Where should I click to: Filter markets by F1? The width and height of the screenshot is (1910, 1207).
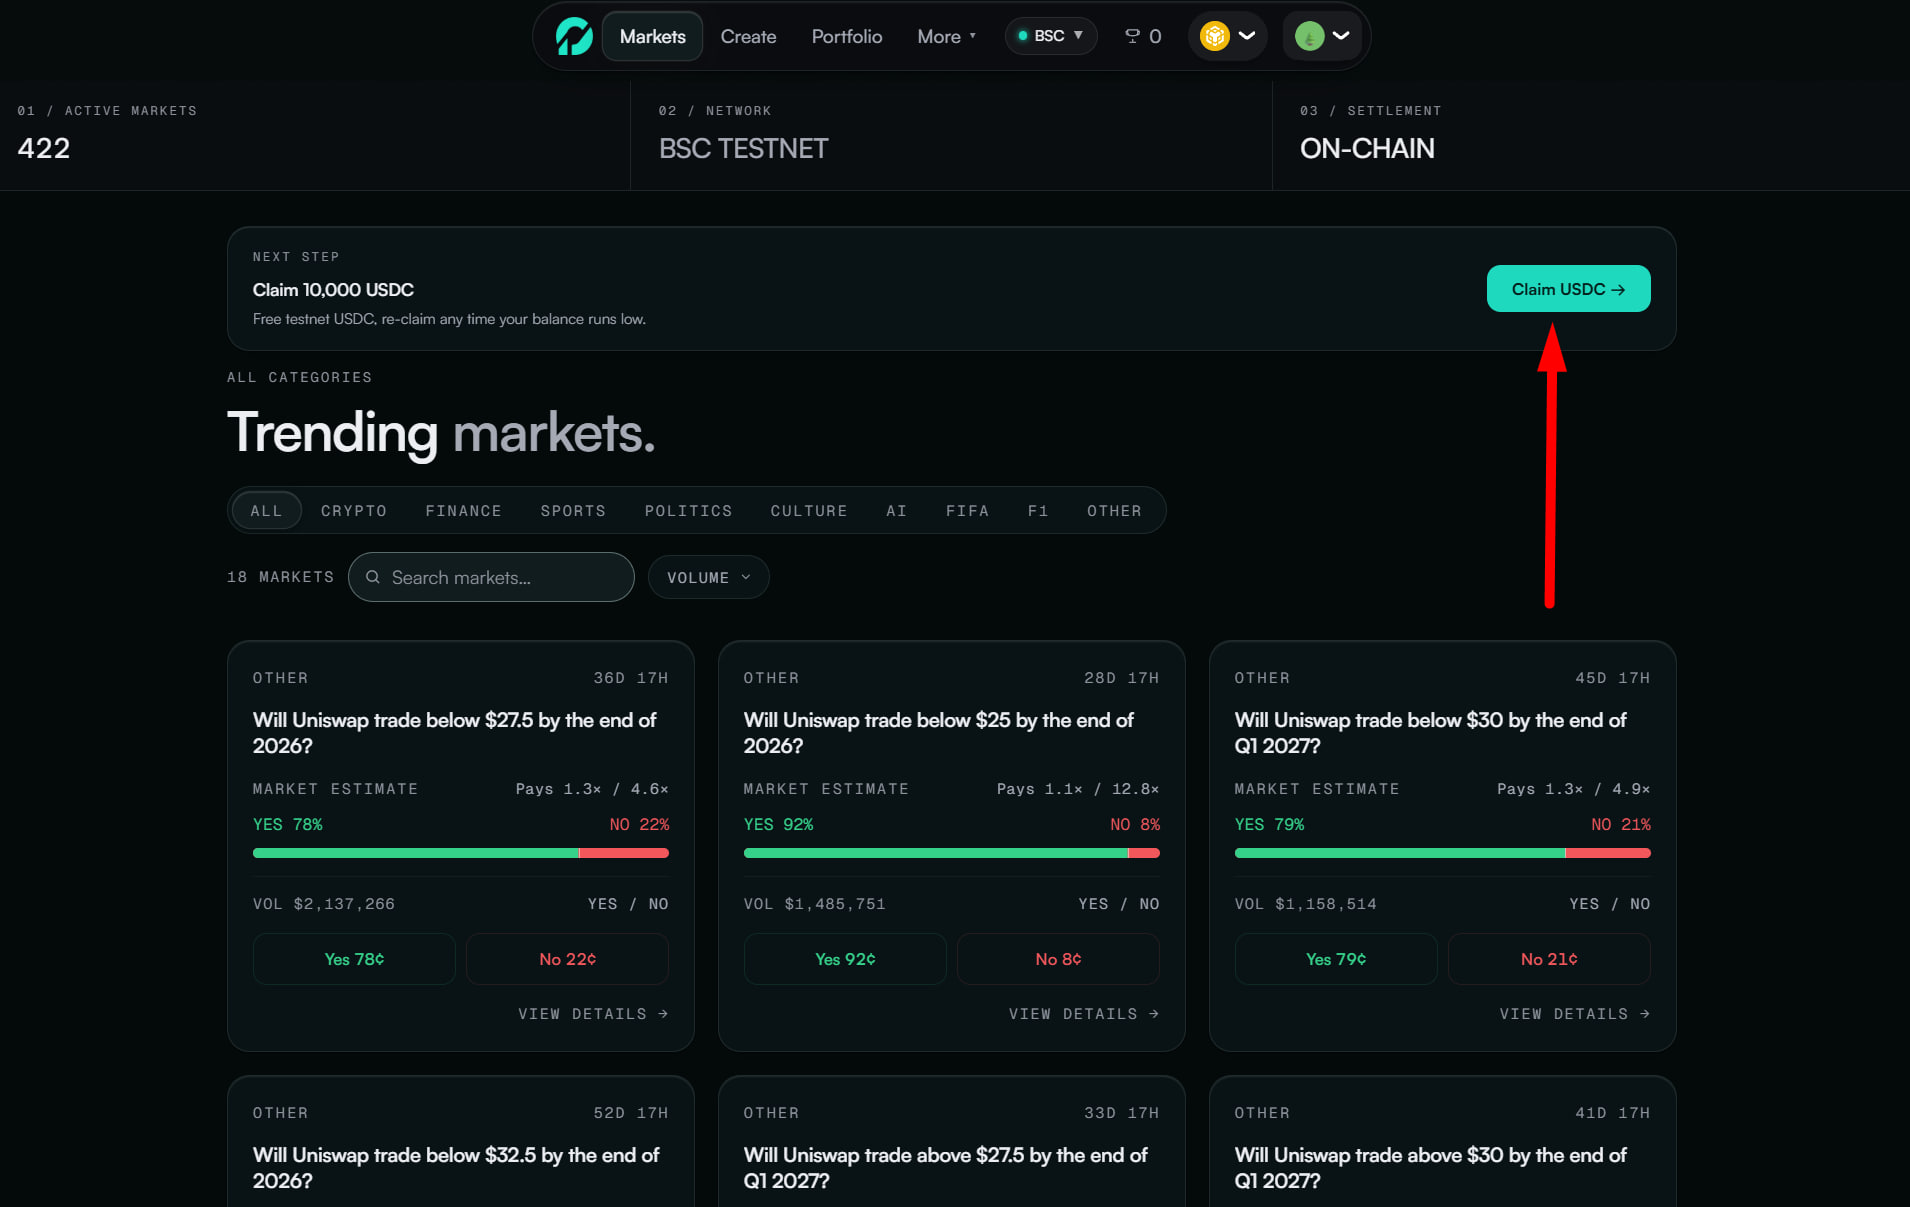1038,510
